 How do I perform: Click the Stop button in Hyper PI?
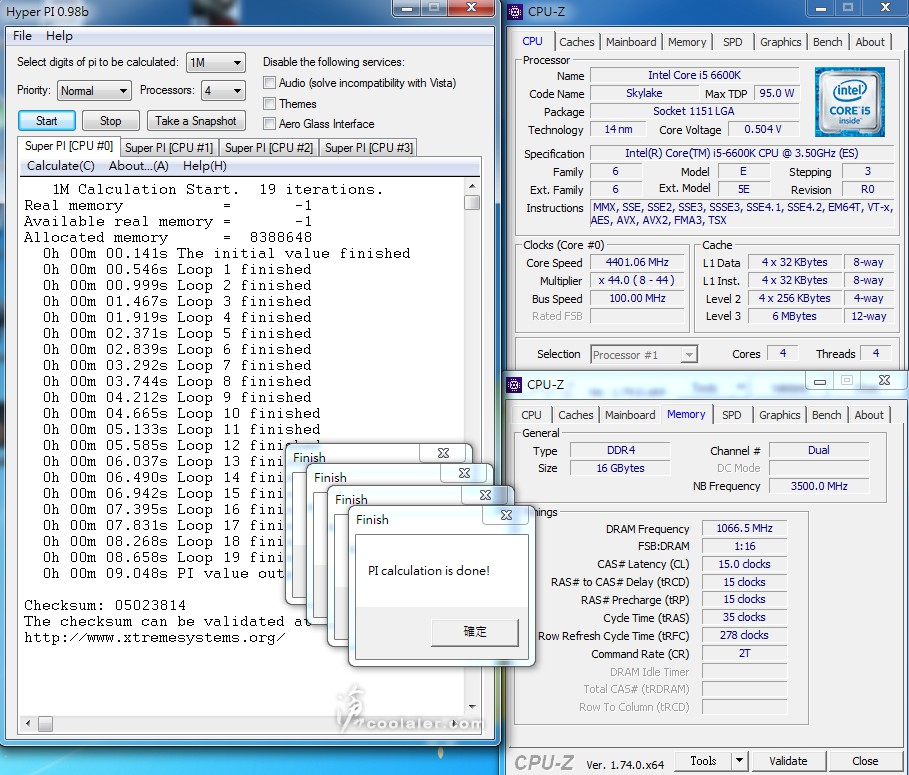(110, 121)
